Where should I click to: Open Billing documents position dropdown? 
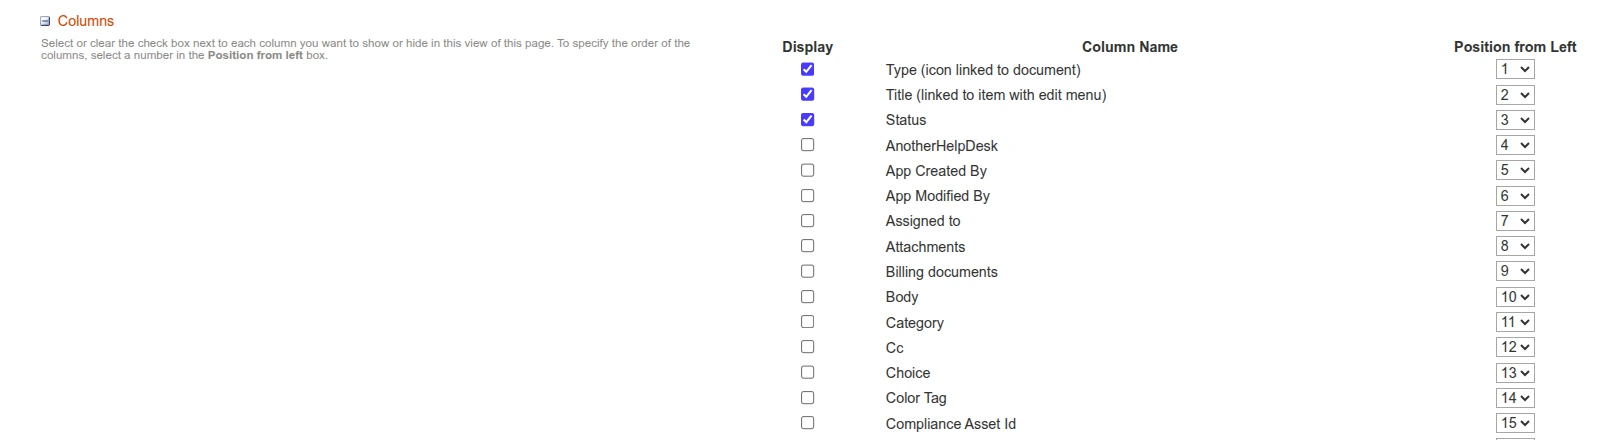click(1514, 271)
